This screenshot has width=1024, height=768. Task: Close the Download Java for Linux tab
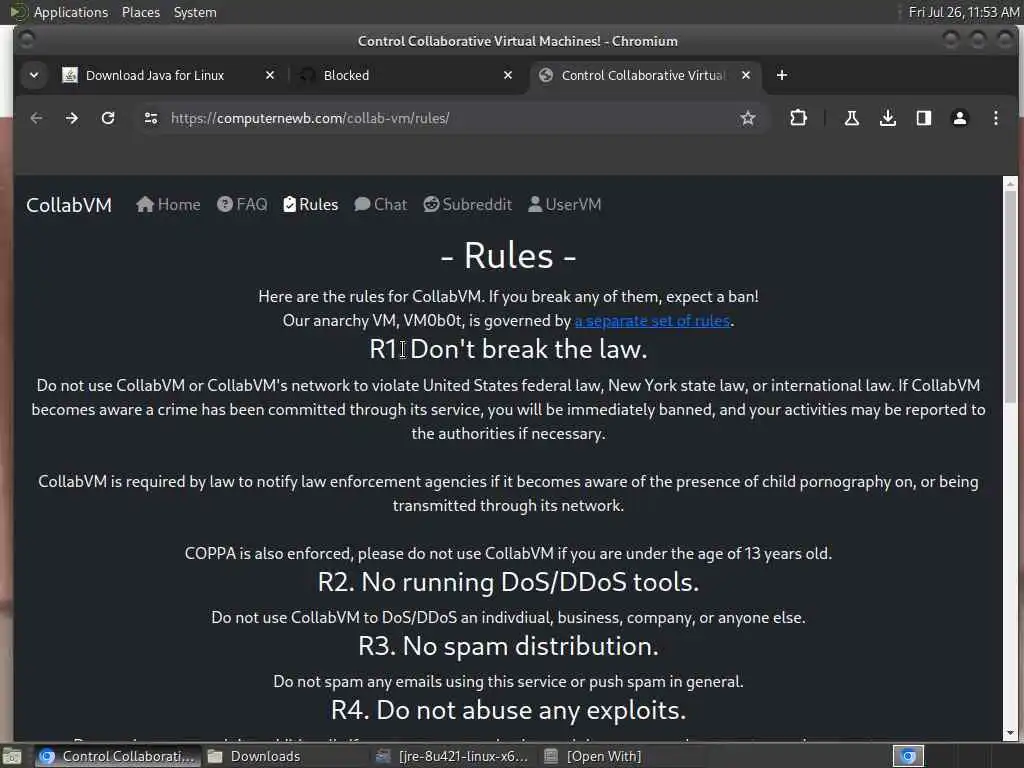(x=270, y=75)
